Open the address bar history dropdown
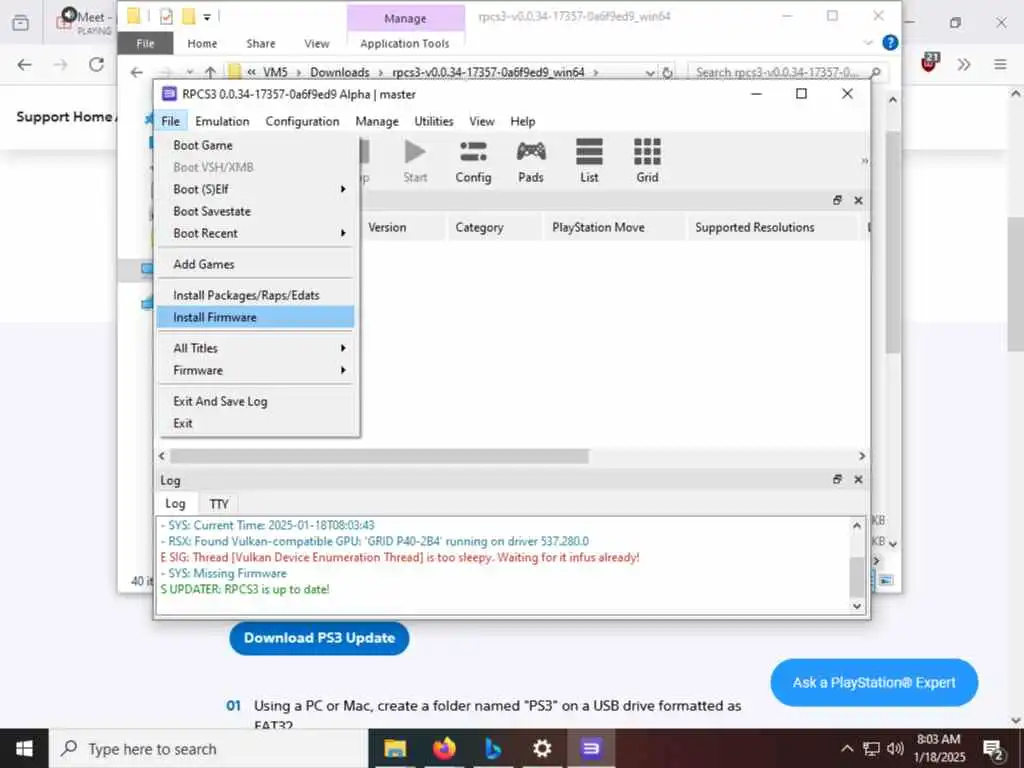Viewport: 1024px width, 768px height. click(650, 72)
